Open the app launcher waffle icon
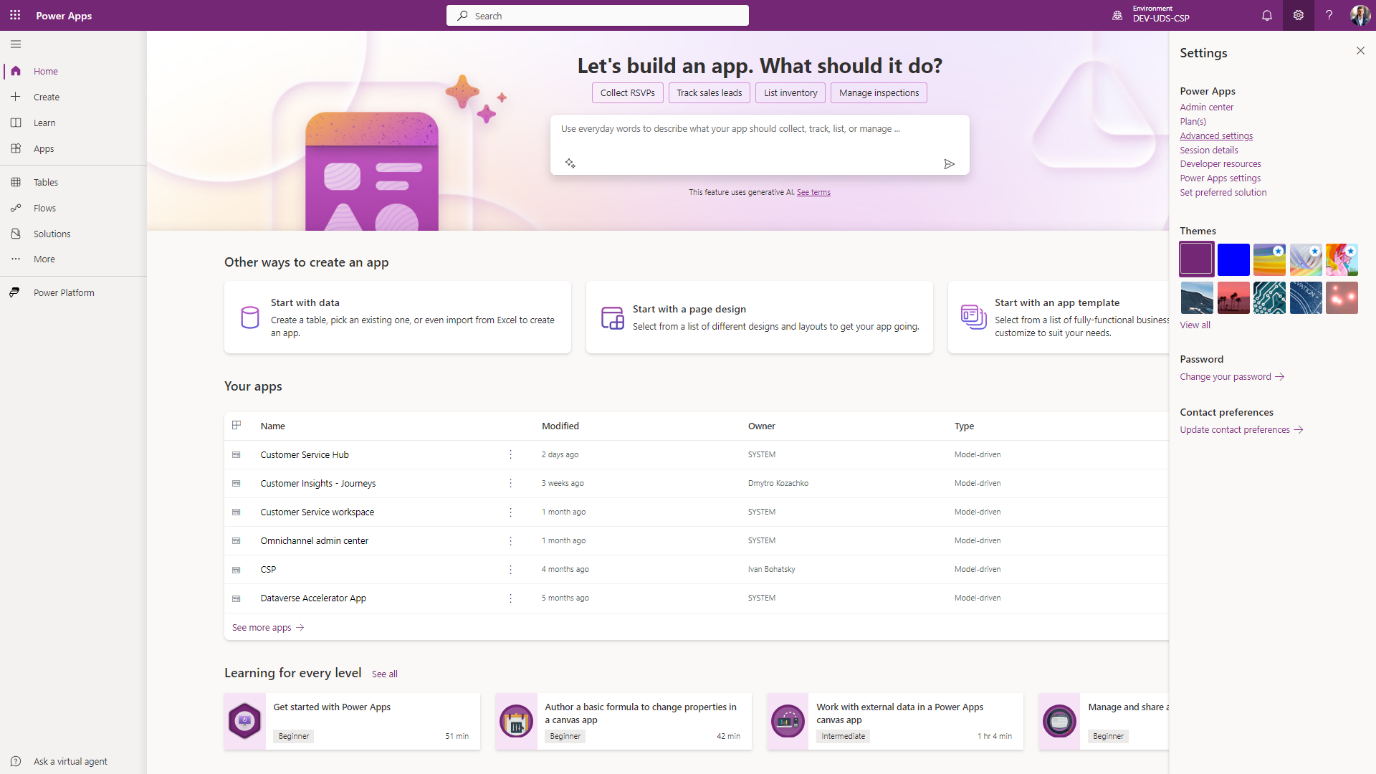Image resolution: width=1376 pixels, height=774 pixels. pos(15,16)
